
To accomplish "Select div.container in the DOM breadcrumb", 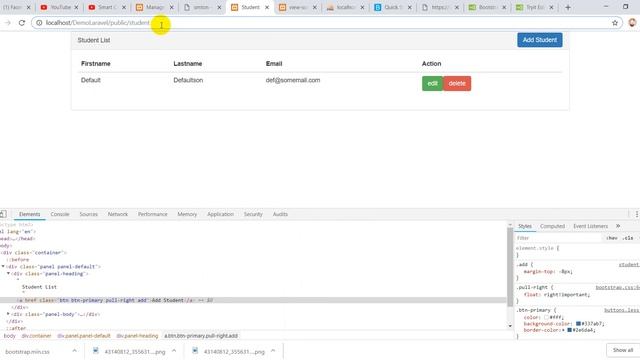I will [36, 336].
